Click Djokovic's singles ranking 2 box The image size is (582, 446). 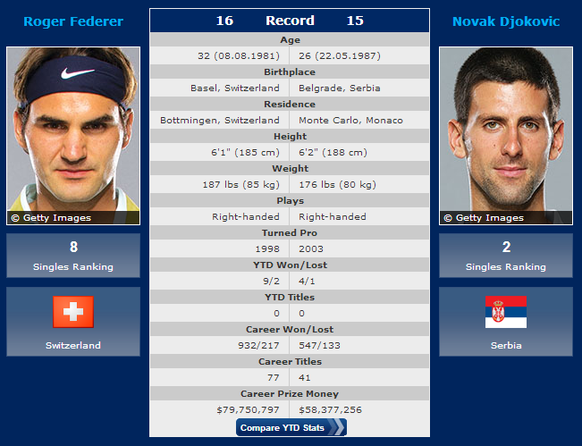[506, 255]
